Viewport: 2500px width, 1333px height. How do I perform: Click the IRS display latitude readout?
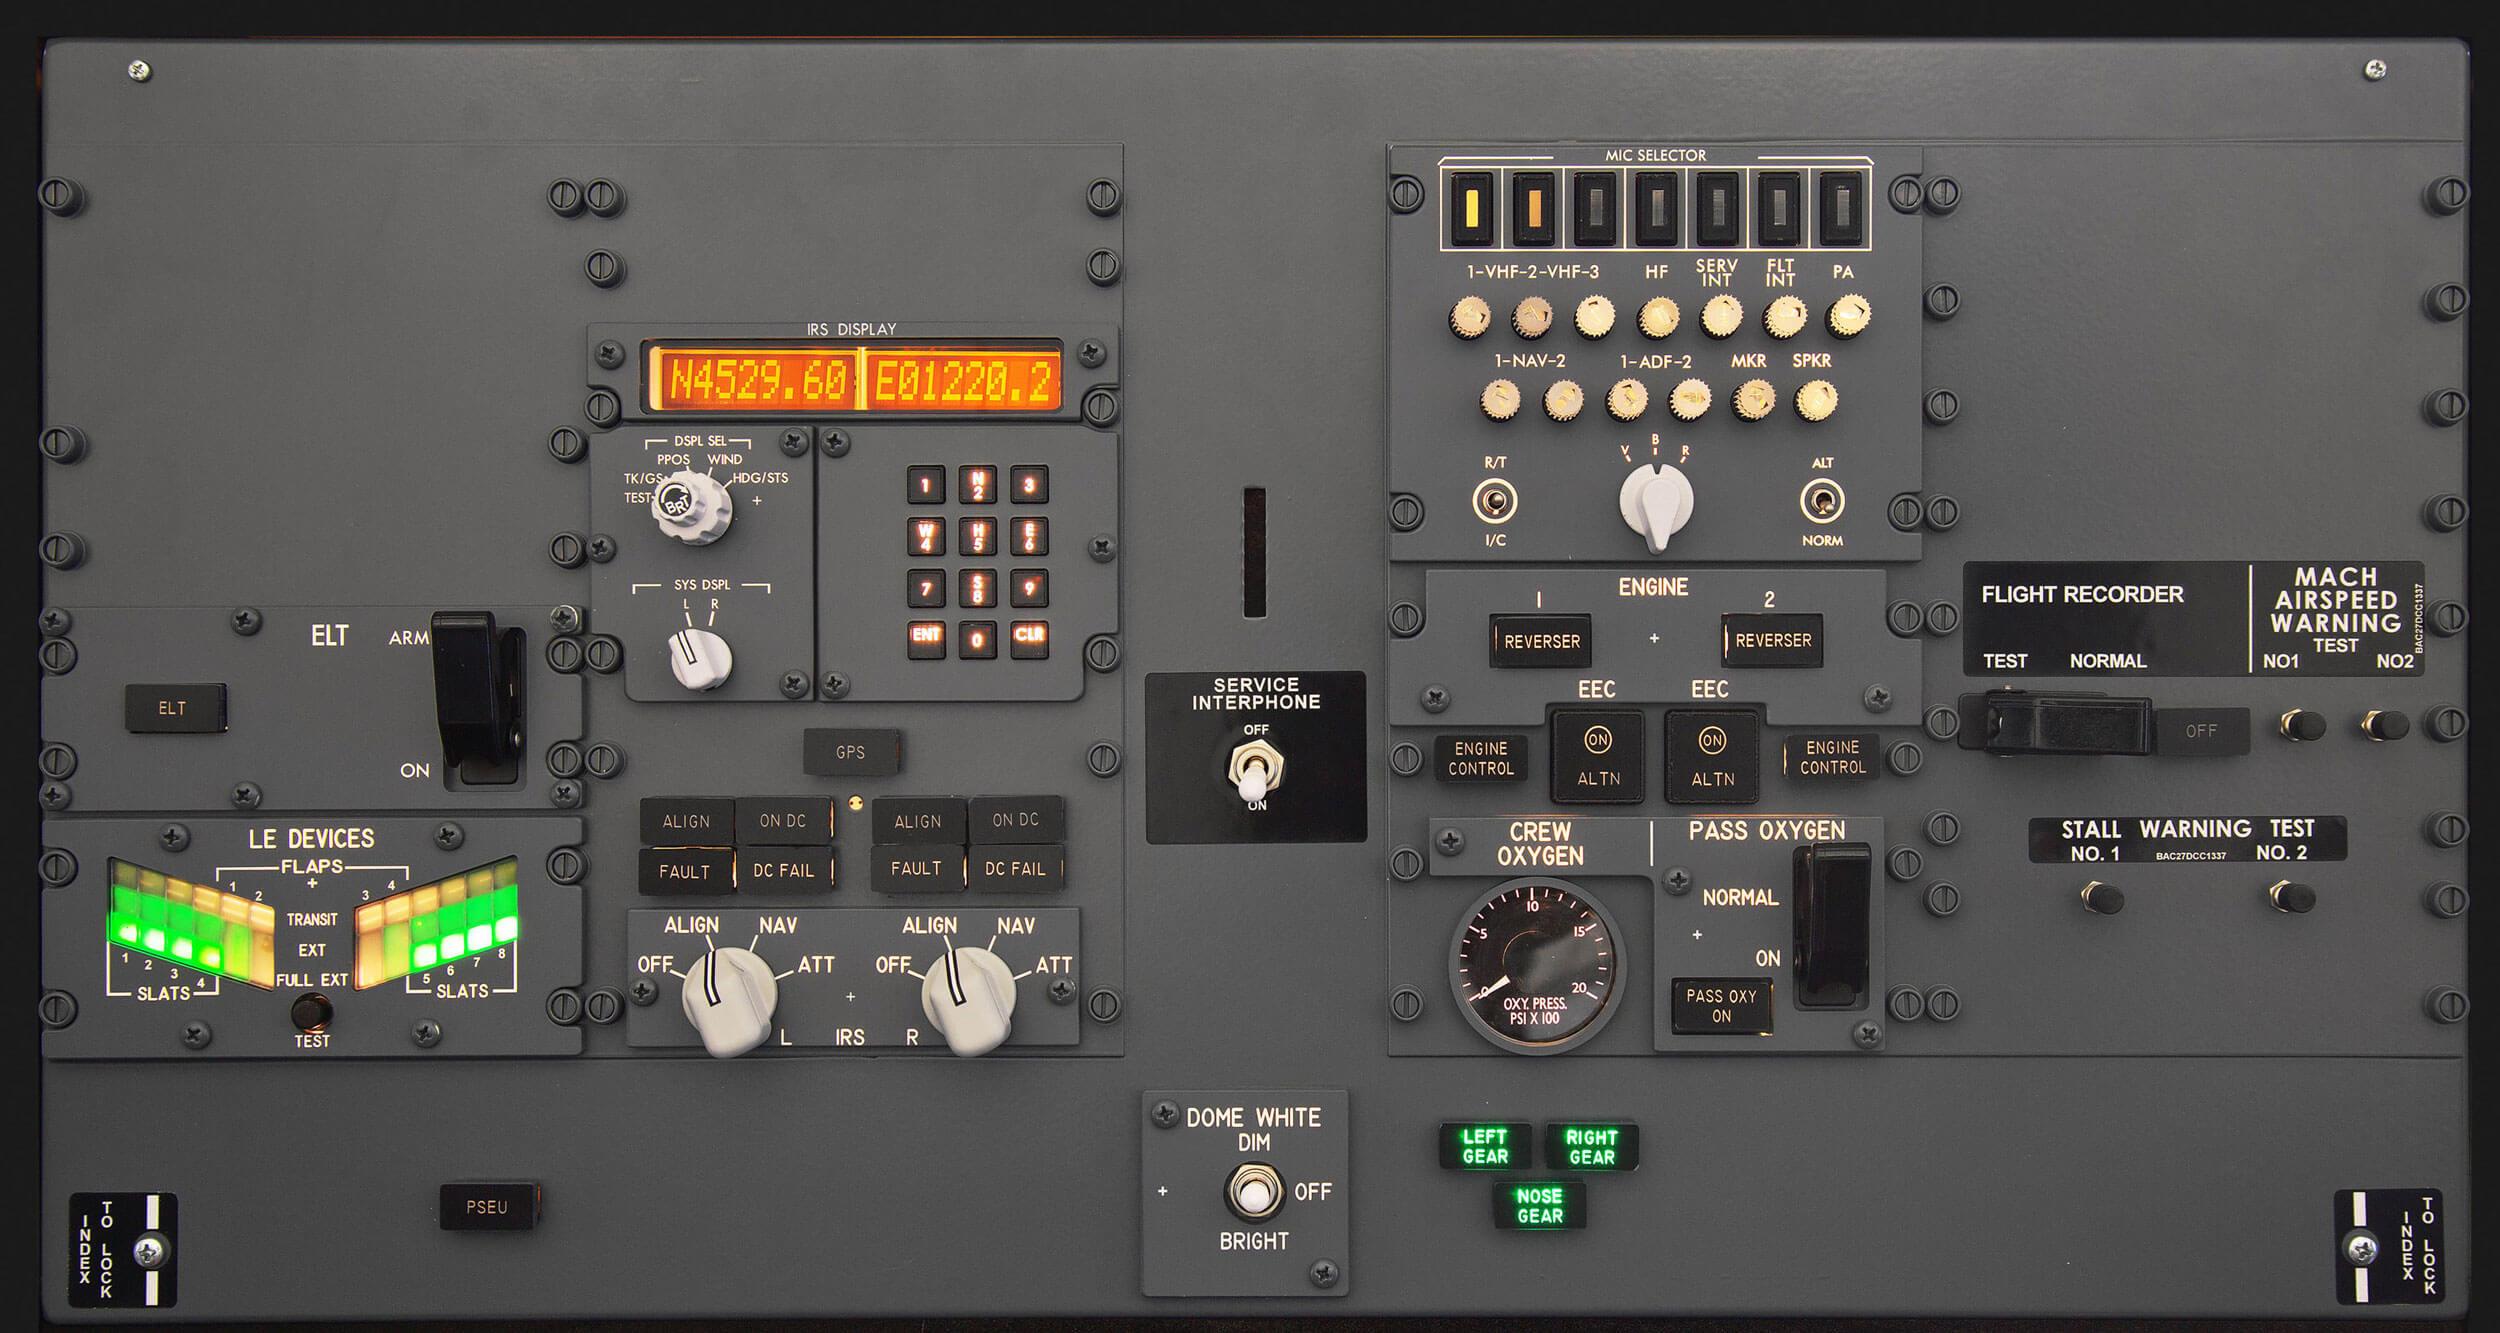[756, 381]
